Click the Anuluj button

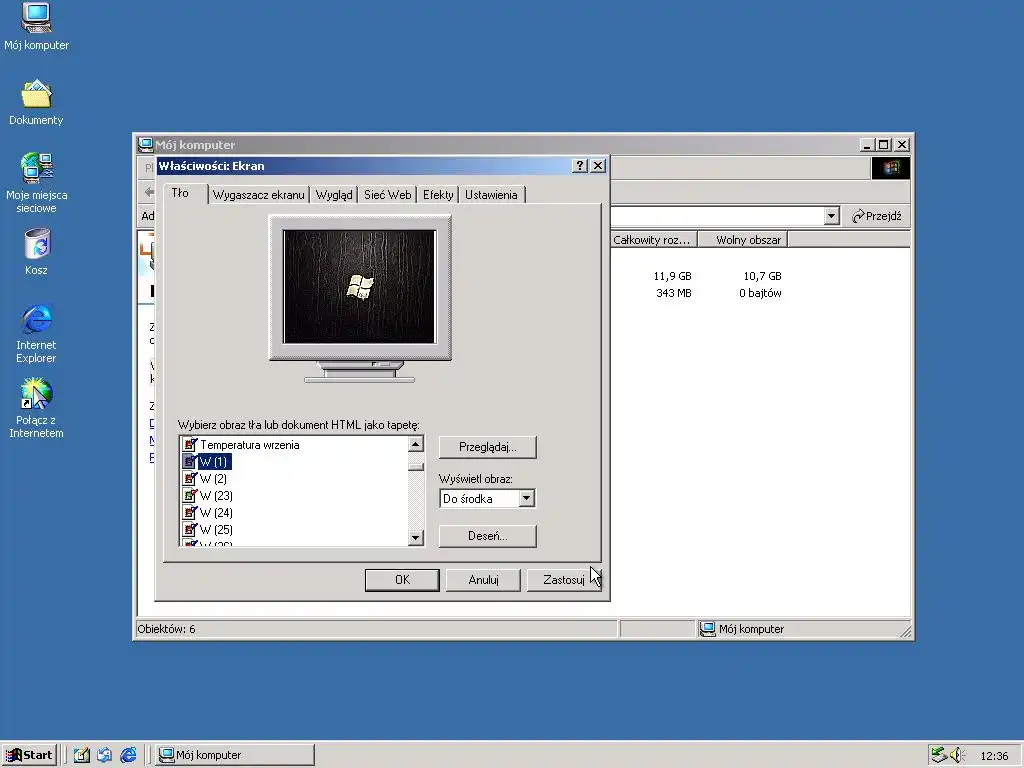[483, 580]
